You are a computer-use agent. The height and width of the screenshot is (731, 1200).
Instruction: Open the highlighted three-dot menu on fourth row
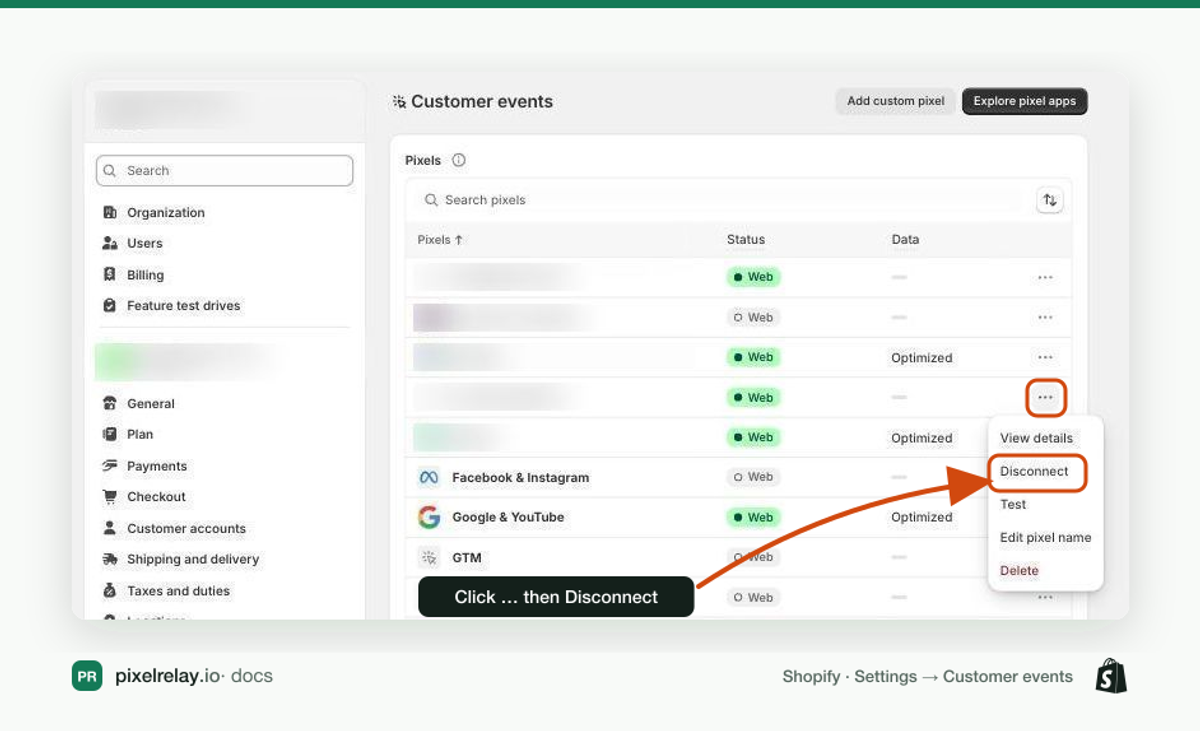coord(1045,398)
